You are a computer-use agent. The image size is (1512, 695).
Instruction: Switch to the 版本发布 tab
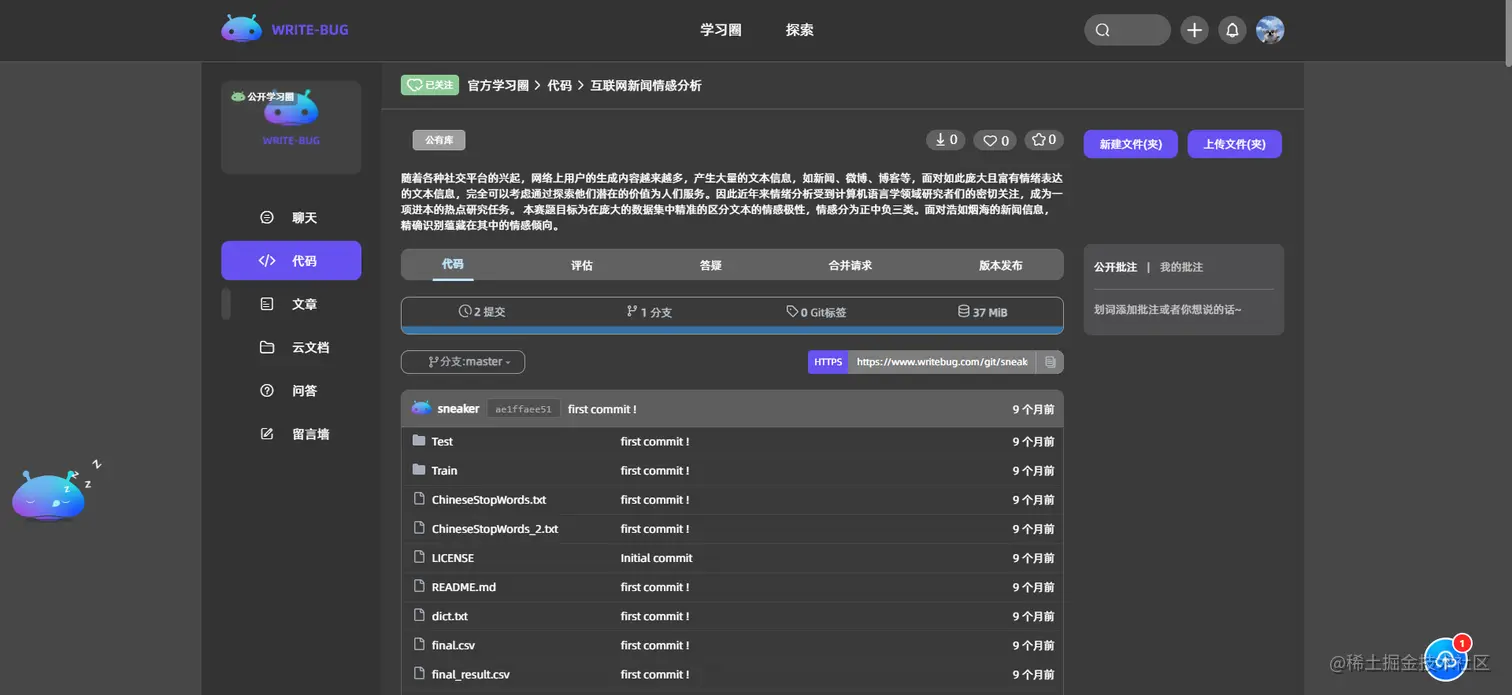(x=1000, y=265)
